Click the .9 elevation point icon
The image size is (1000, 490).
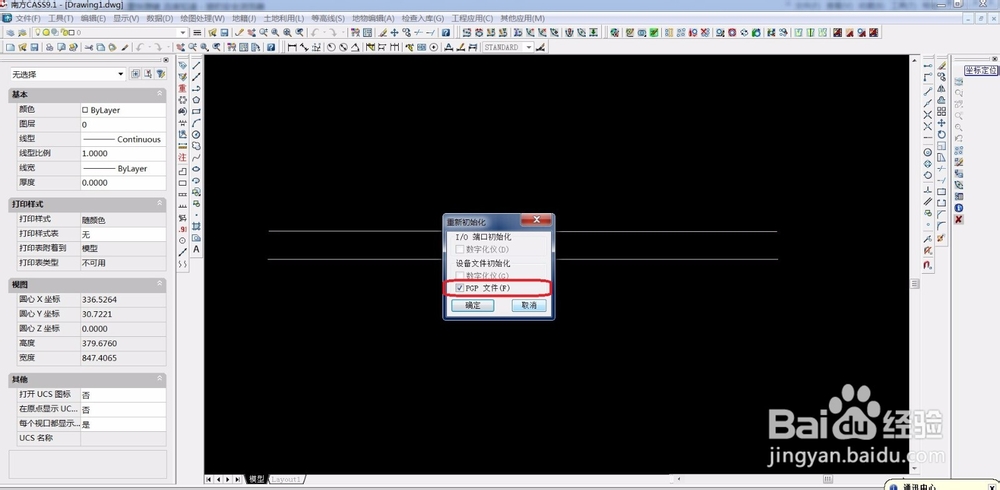182,229
